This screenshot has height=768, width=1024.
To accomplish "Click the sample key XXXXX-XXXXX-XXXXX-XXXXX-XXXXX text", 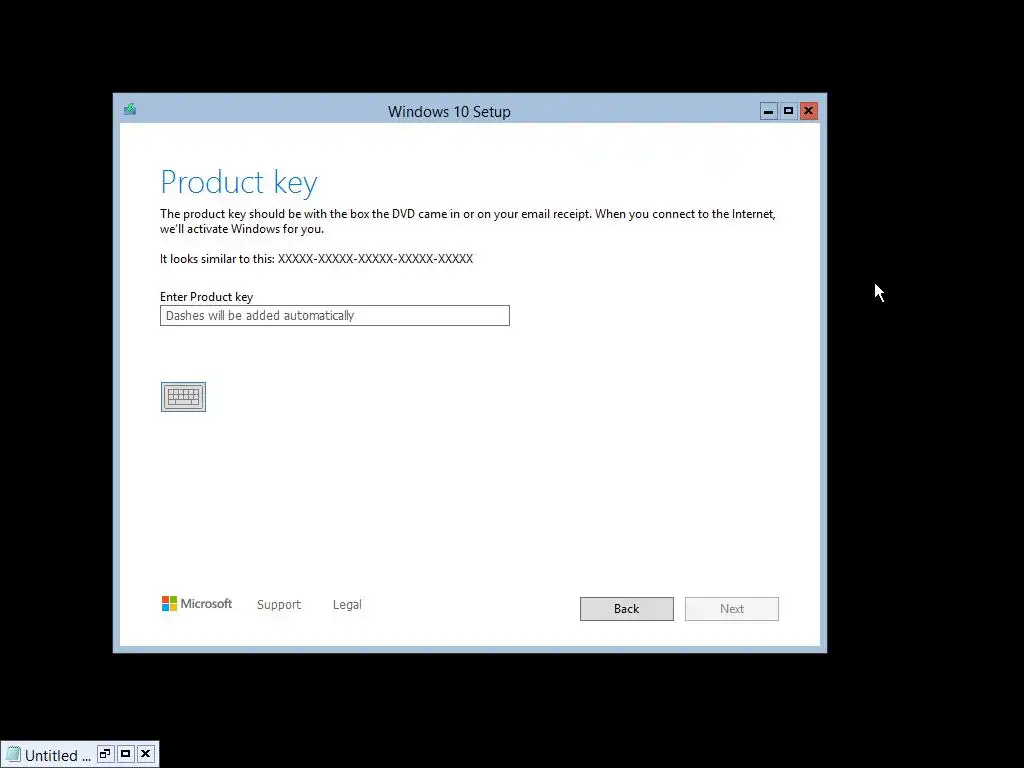I will point(376,259).
